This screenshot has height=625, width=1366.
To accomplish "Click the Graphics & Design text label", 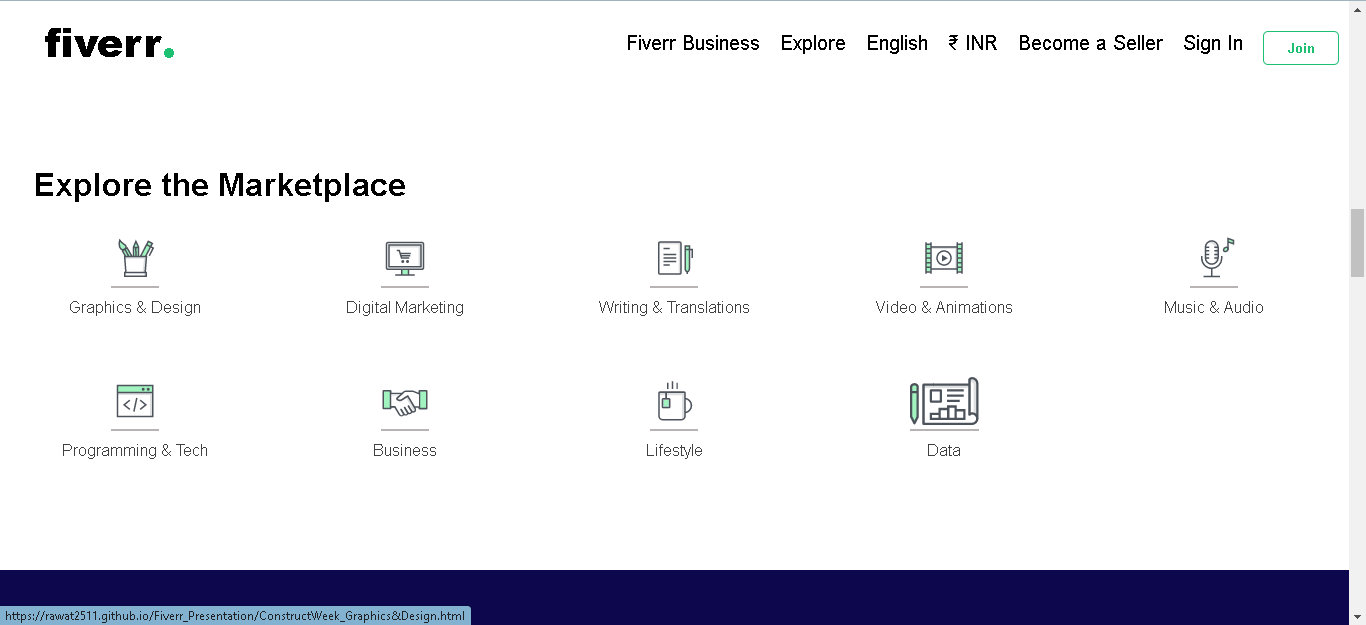I will (135, 307).
